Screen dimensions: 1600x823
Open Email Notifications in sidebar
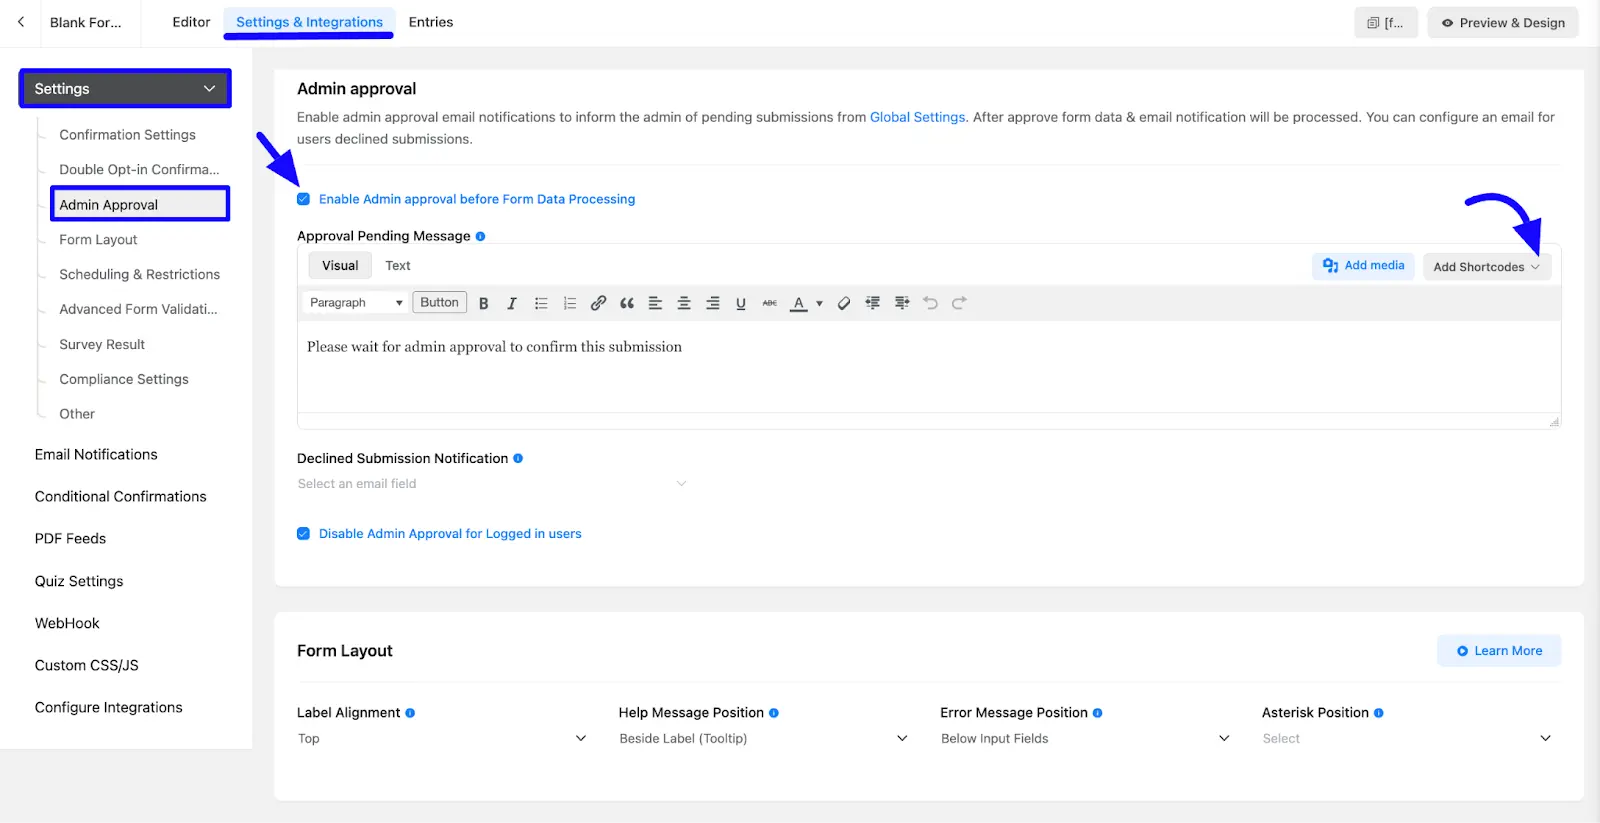coord(96,455)
